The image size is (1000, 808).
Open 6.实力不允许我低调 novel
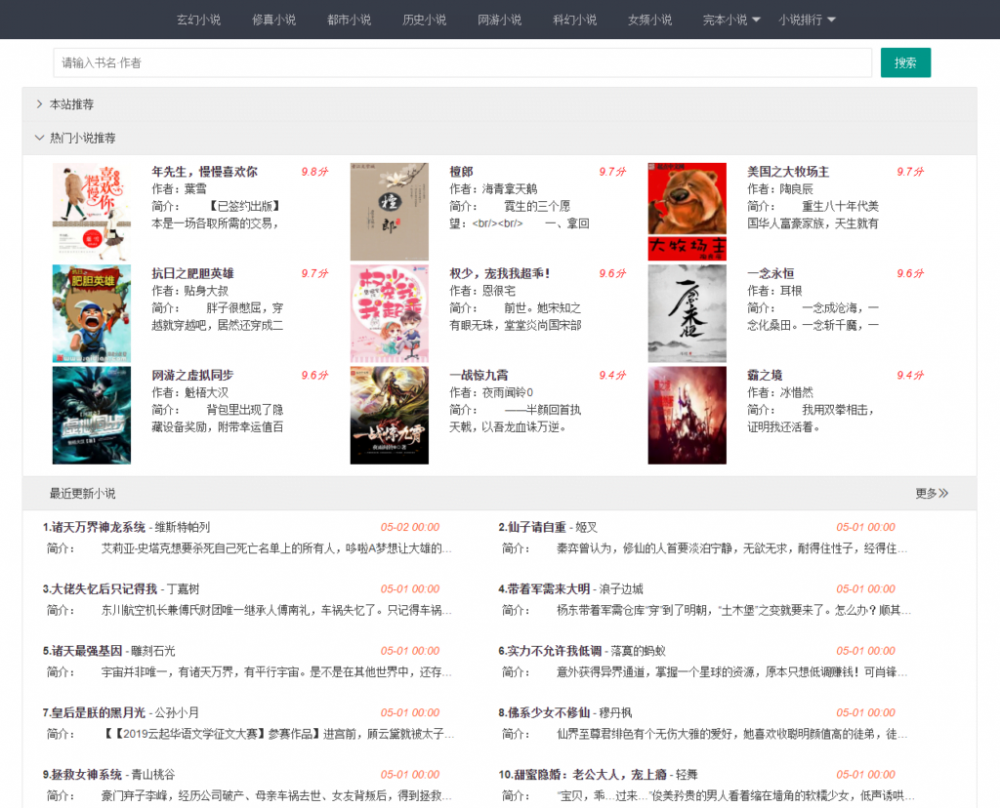tap(550, 650)
